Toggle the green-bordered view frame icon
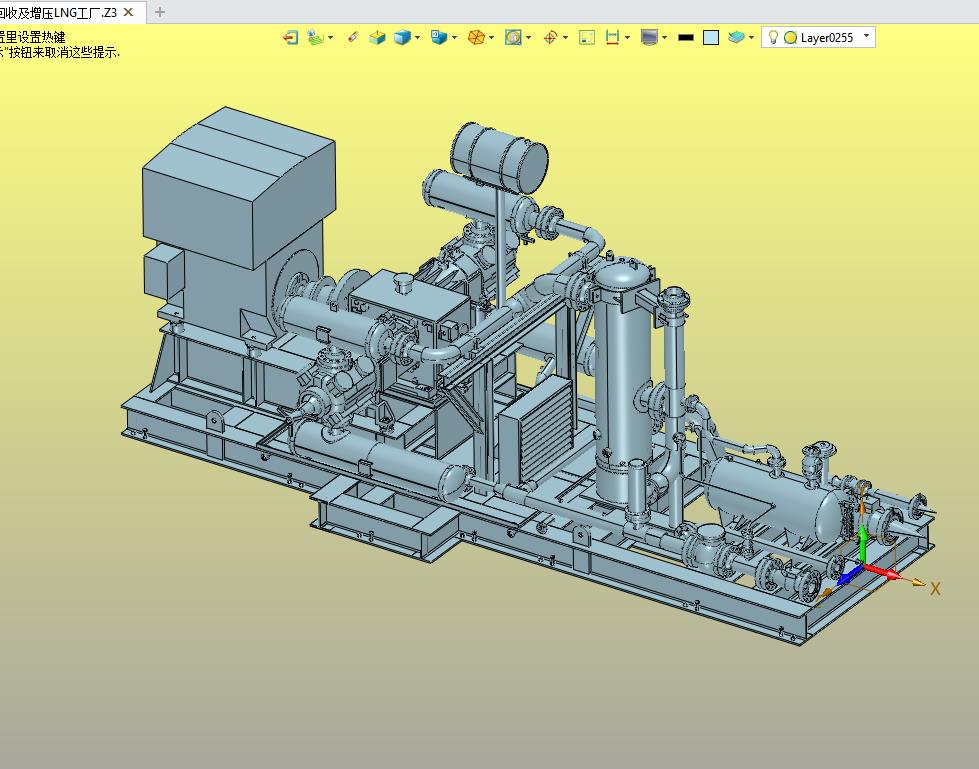The height and width of the screenshot is (769, 979). click(587, 37)
